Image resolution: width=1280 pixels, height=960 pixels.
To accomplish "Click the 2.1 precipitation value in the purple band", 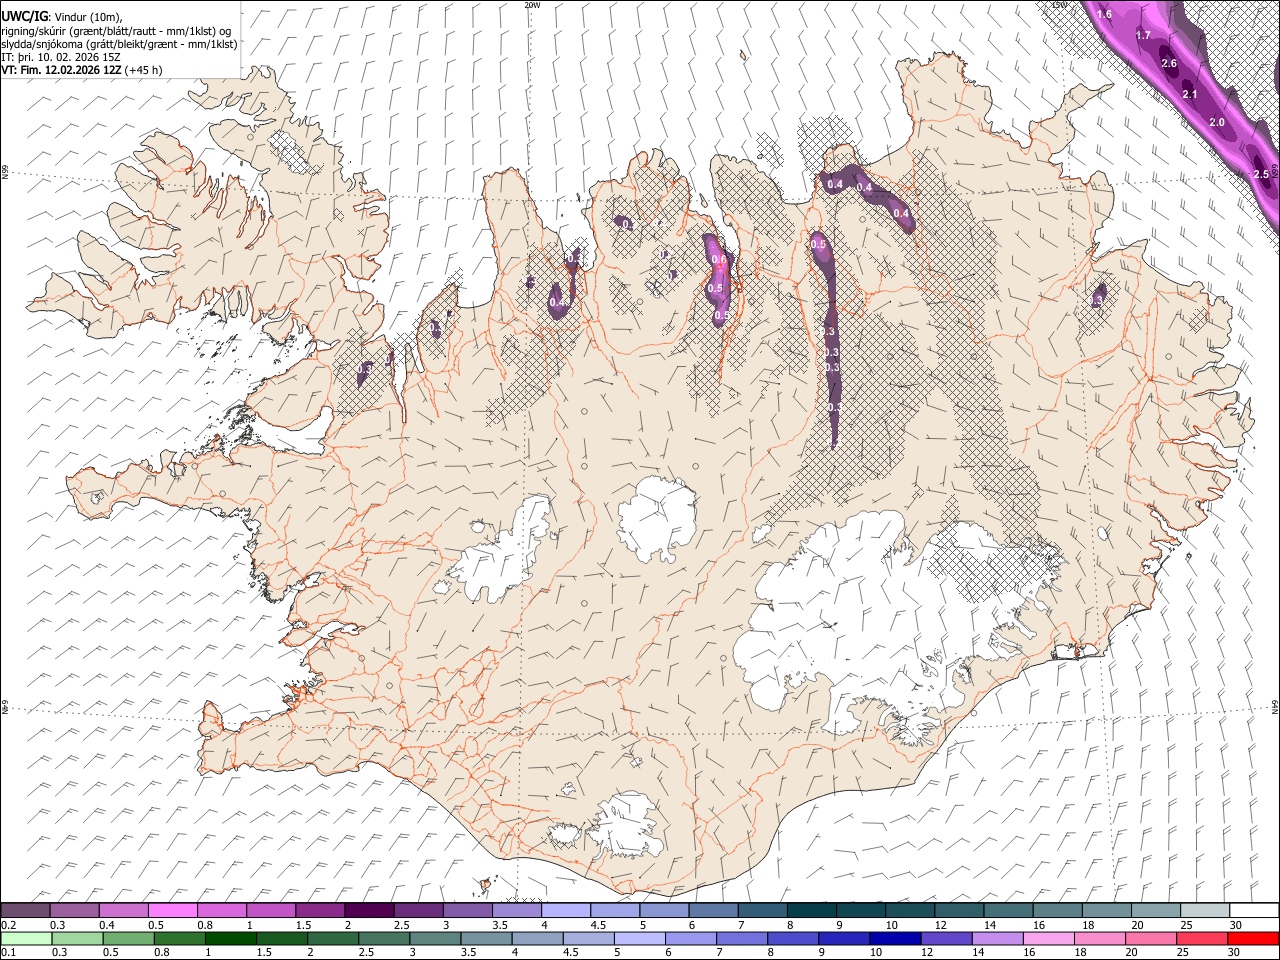I will point(1190,94).
